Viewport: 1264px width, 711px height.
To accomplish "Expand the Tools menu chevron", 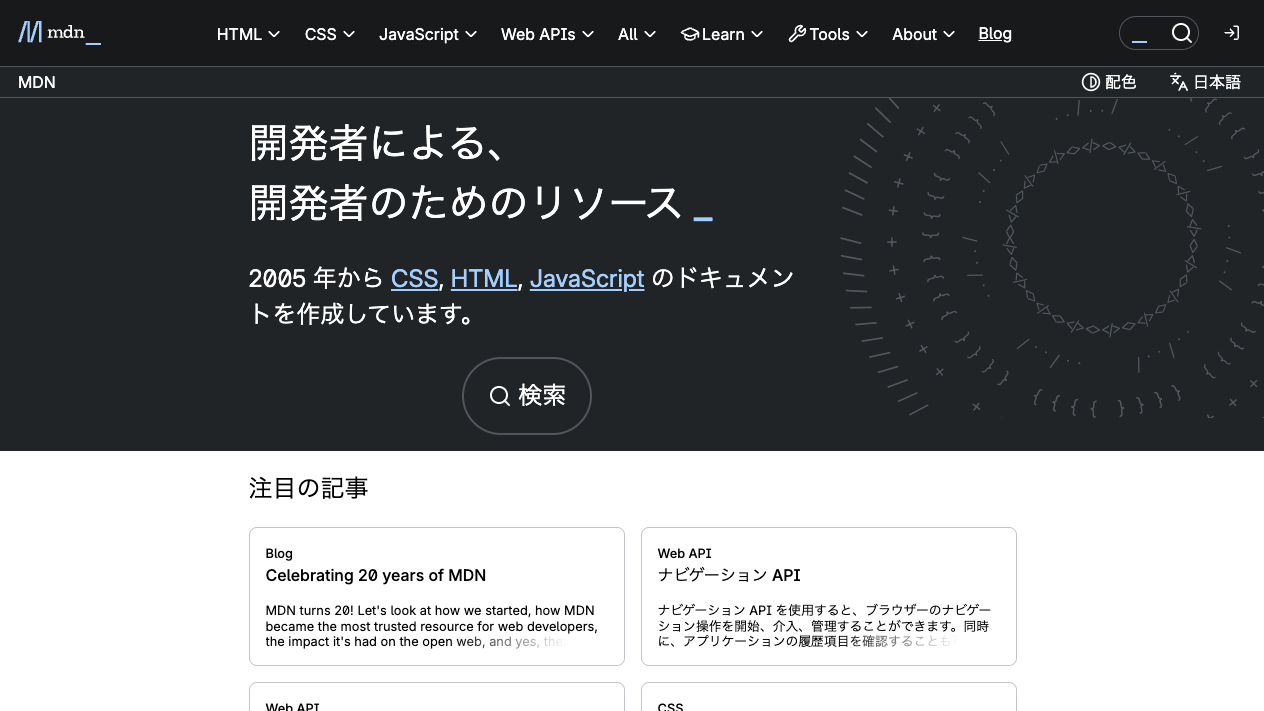I will coord(861,34).
